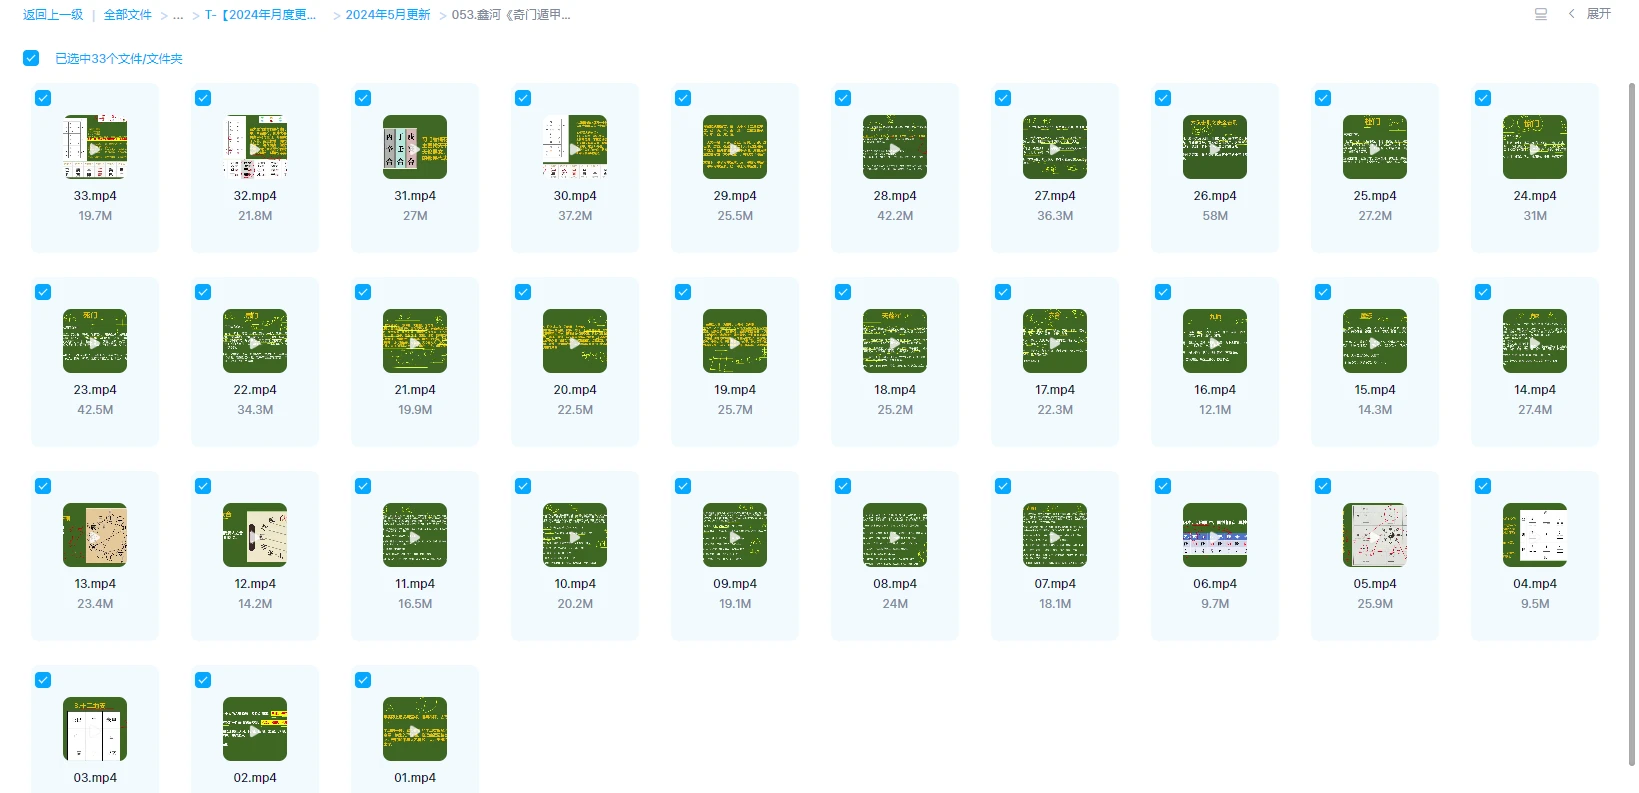Click the 14.mp4 file name
1639x793 pixels.
pos(1535,390)
